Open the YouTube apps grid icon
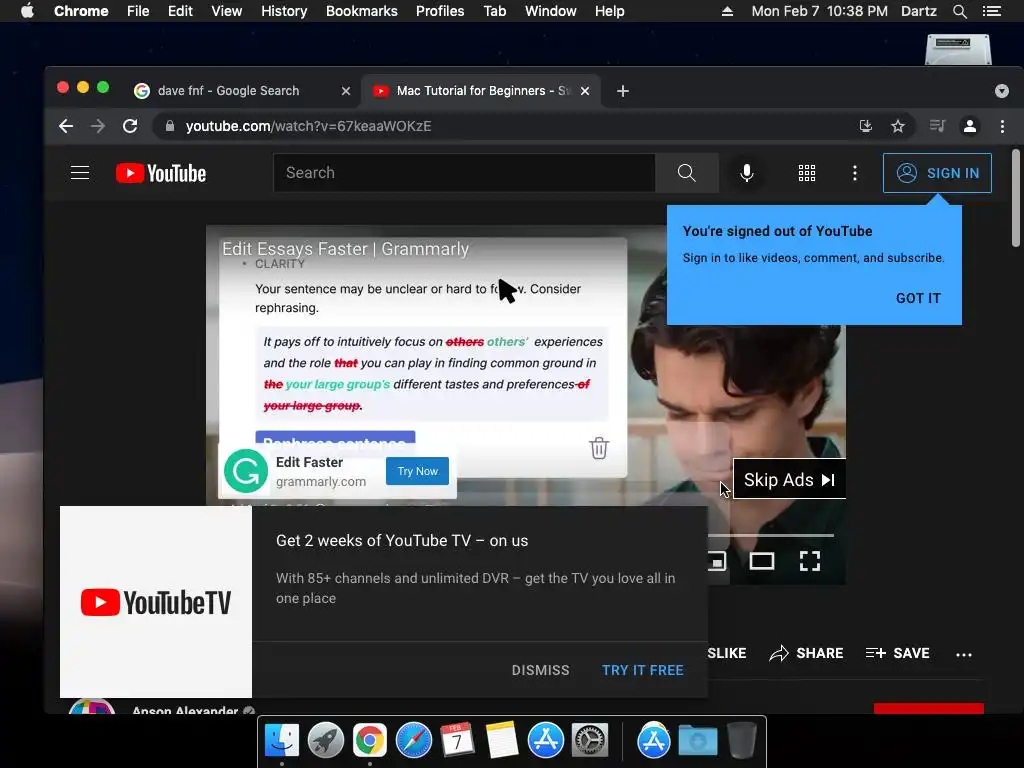This screenshot has width=1024, height=768. tap(807, 173)
